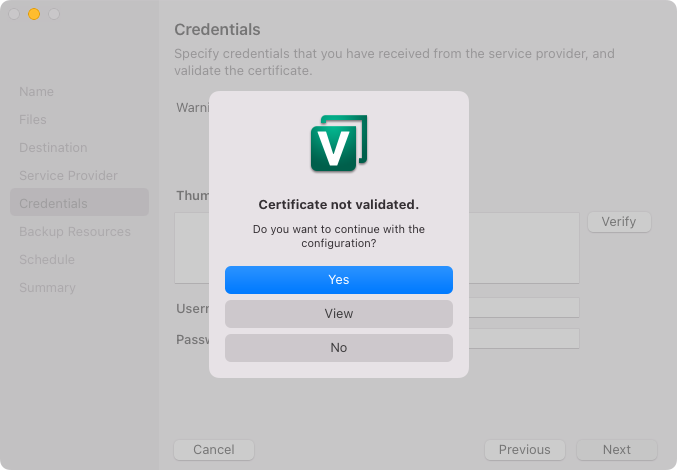Return to the Previous wizard step
Screen dimensions: 677x470
tap(524, 449)
